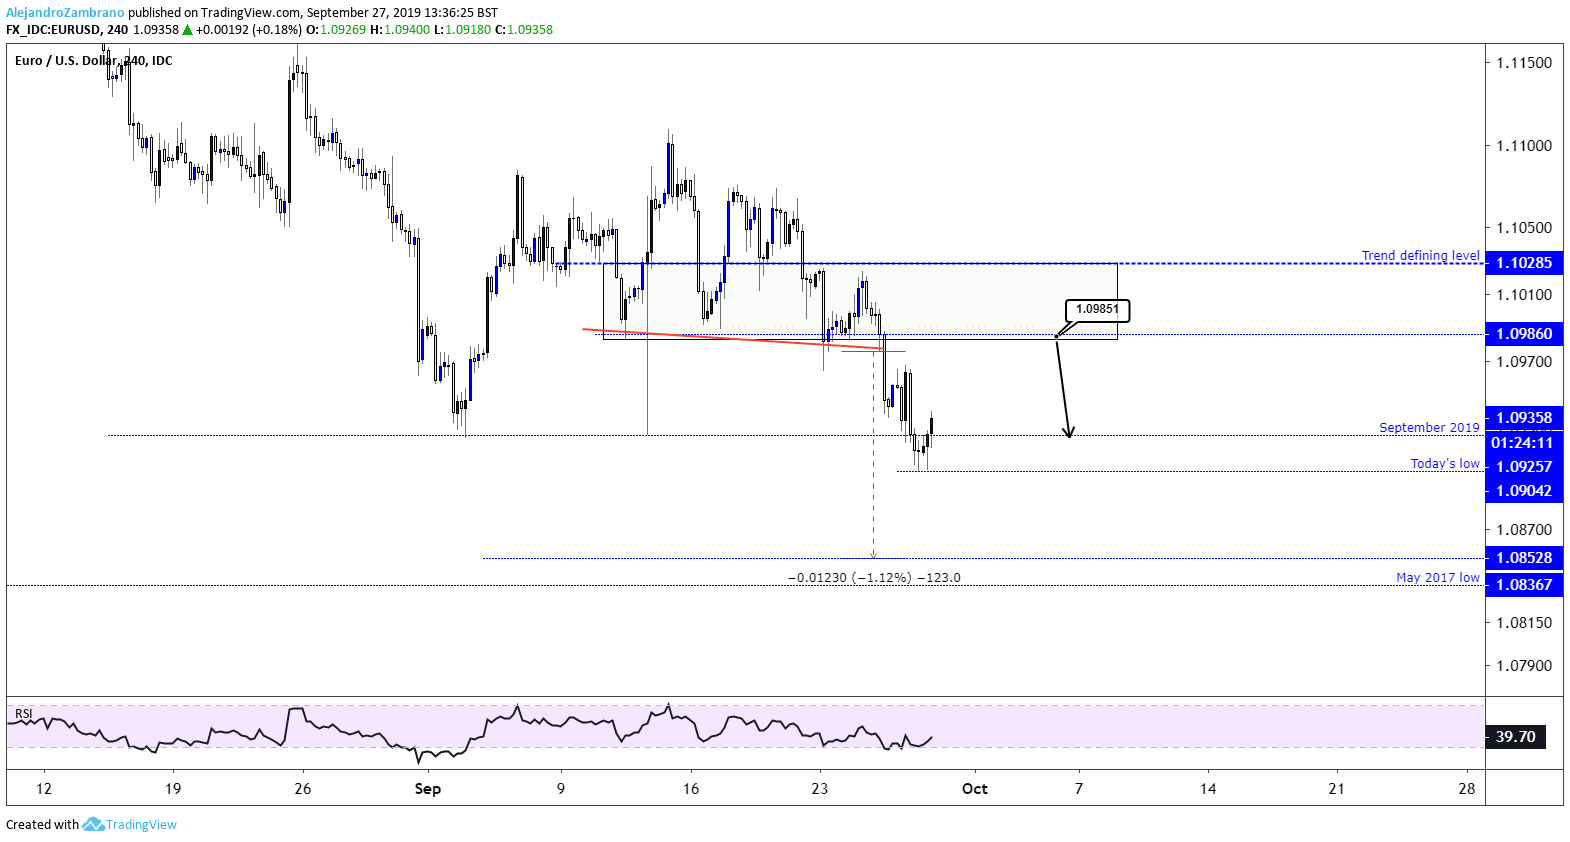1570x842 pixels.
Task: Select the current price 1.09358 label
Action: point(1524,418)
